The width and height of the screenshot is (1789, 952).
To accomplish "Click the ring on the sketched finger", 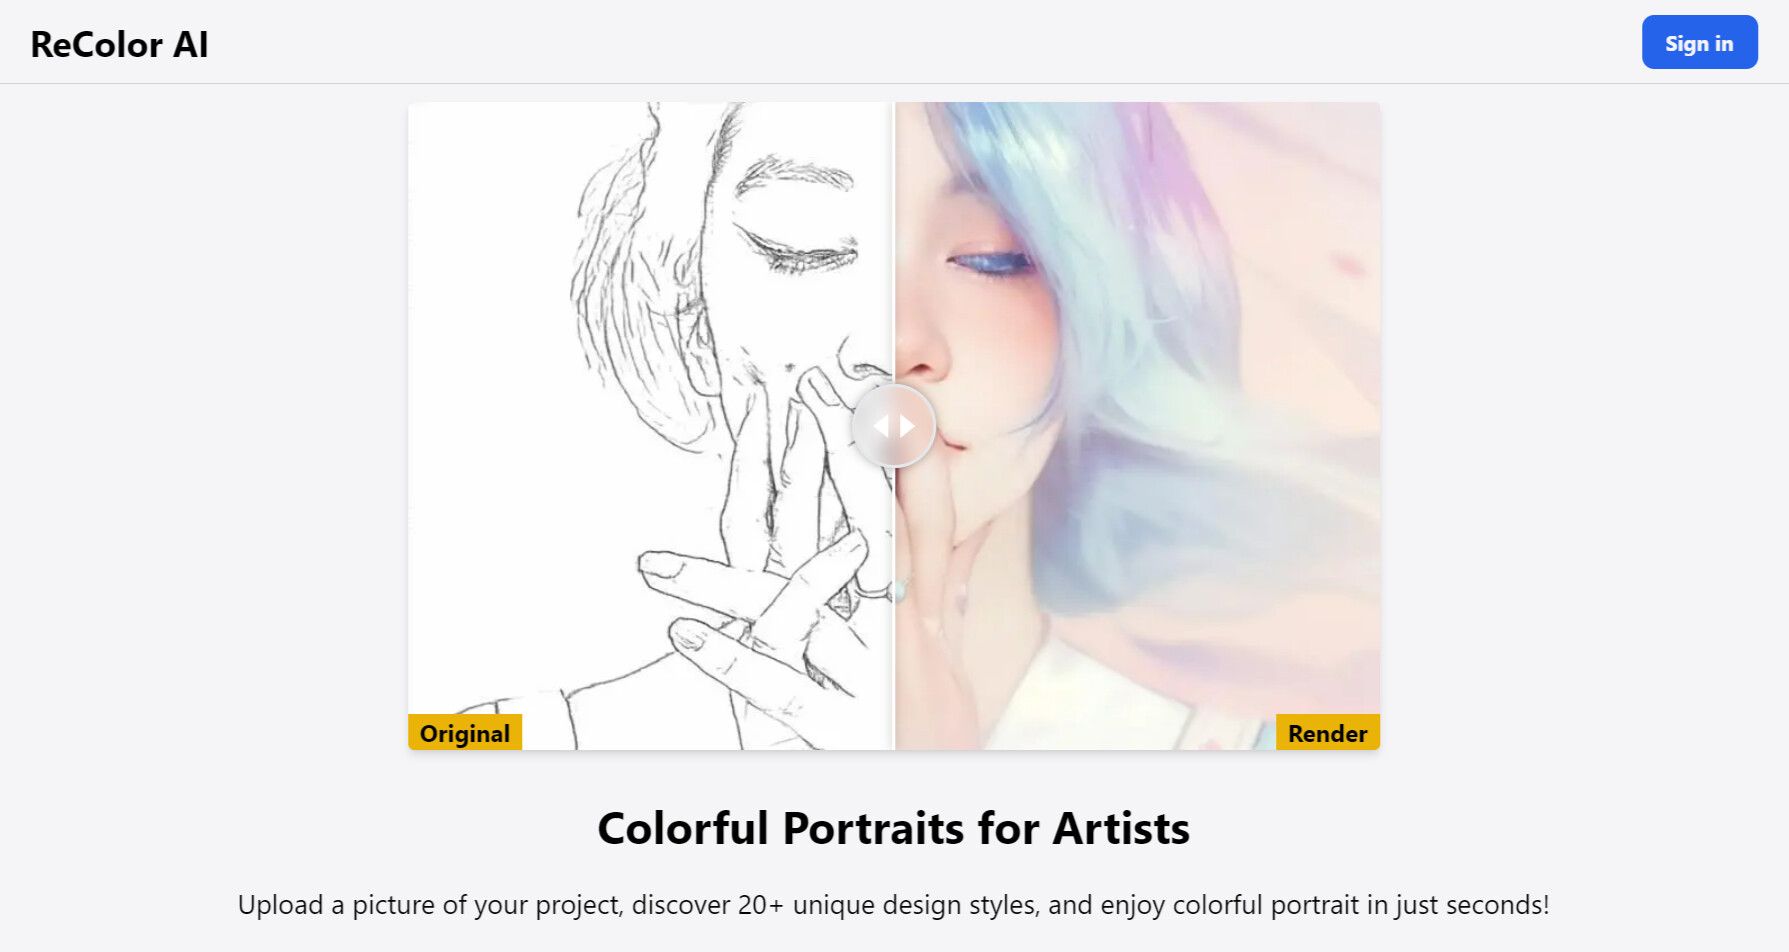I will 872,590.
